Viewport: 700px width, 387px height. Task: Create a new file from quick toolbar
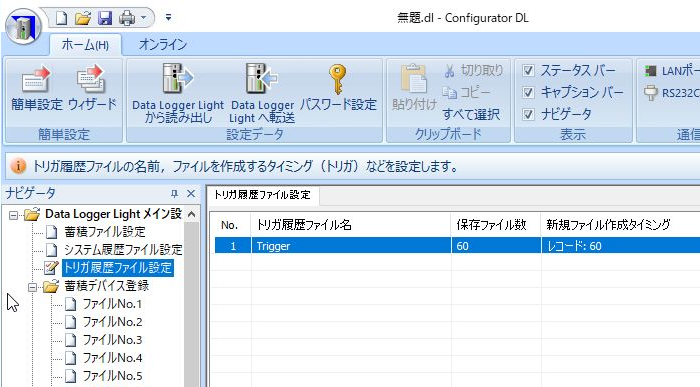(61, 18)
